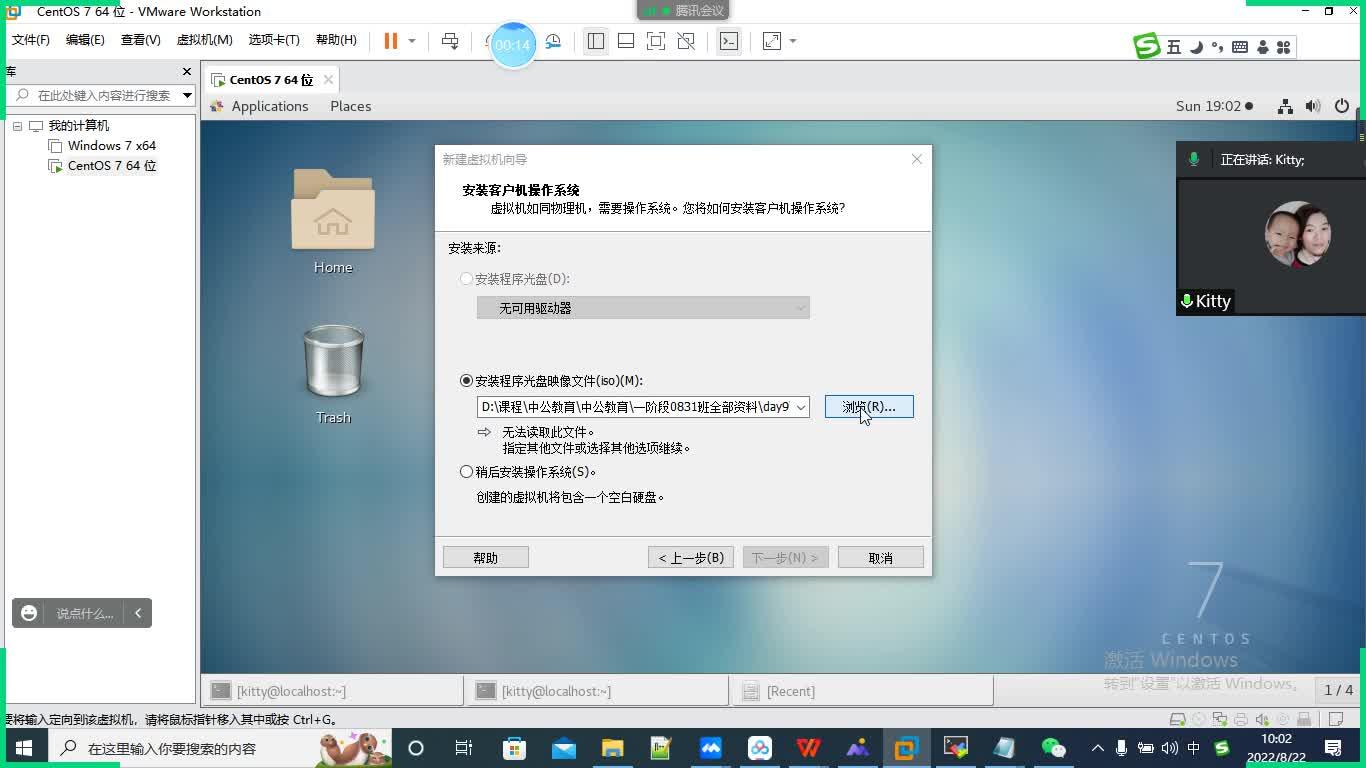Screen dimensions: 1366x768
Task: Open first [kitty@localhost:~] taskbar window
Action: pos(333,691)
